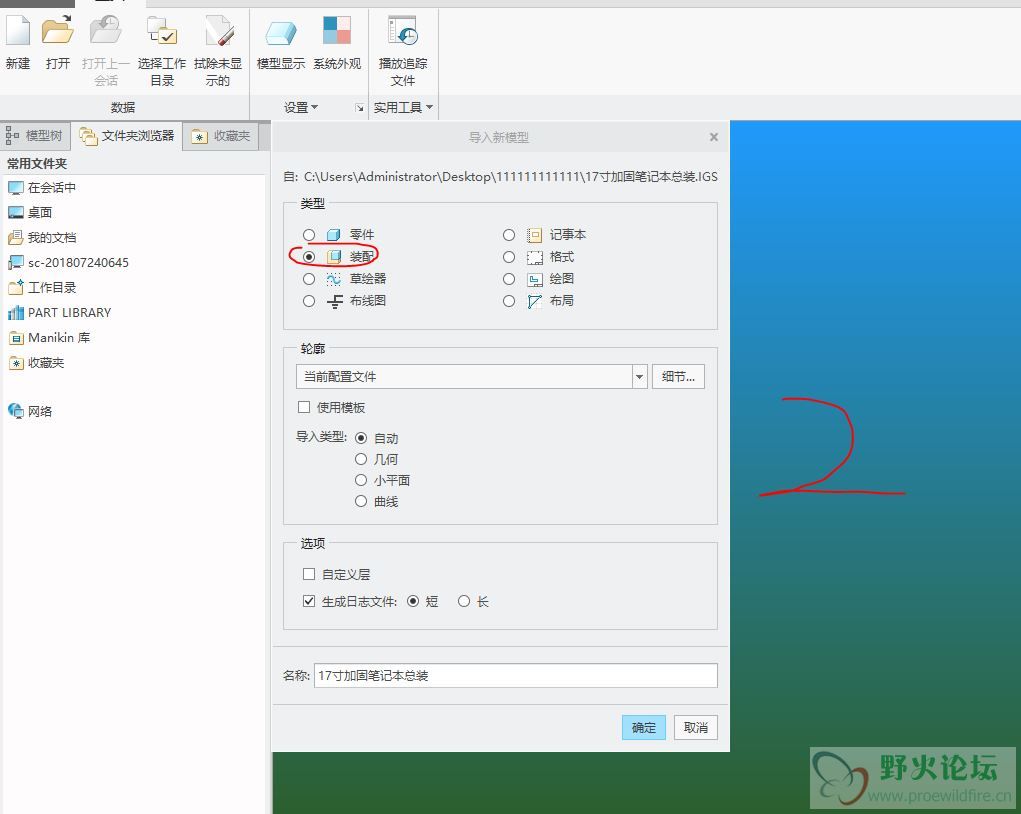Screen dimensions: 1021x814
Task: Cancel import with 取消 button
Action: 695,727
